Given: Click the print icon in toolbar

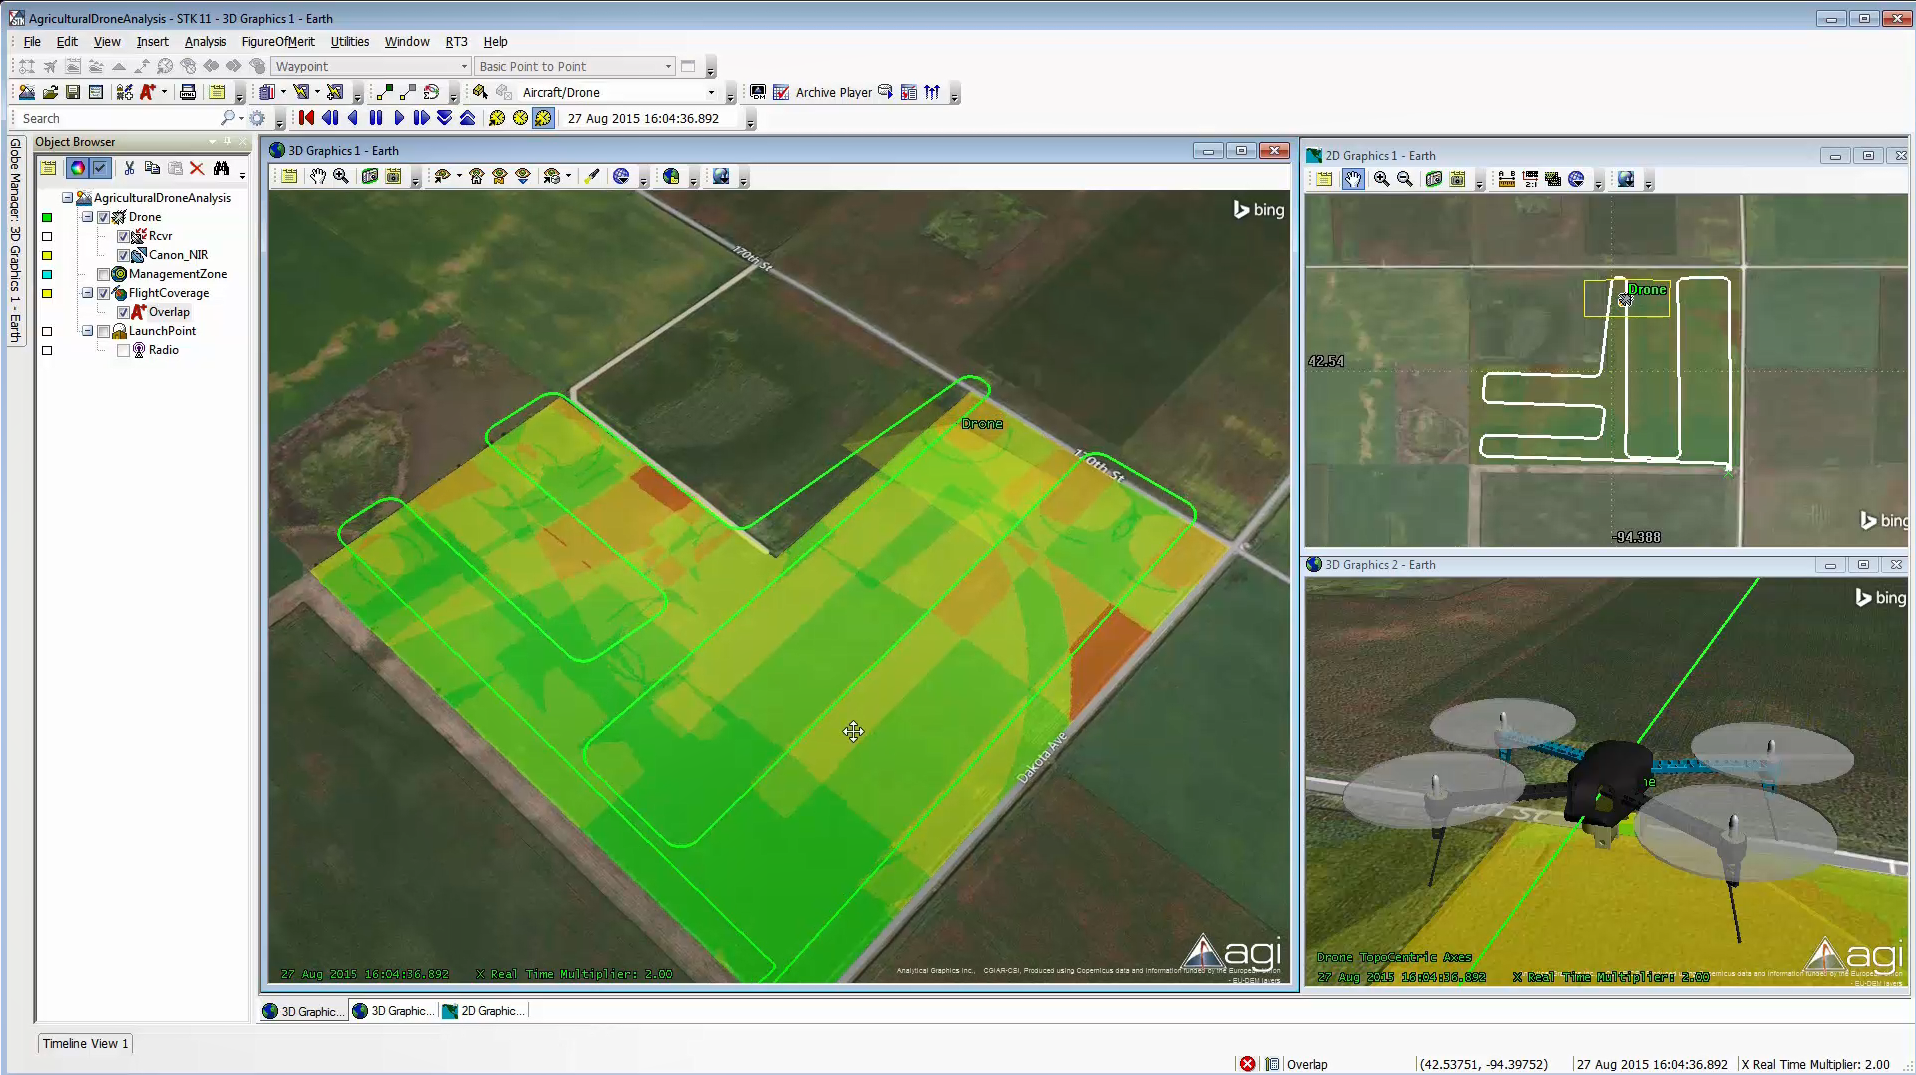Looking at the screenshot, I should pyautogui.click(x=187, y=92).
